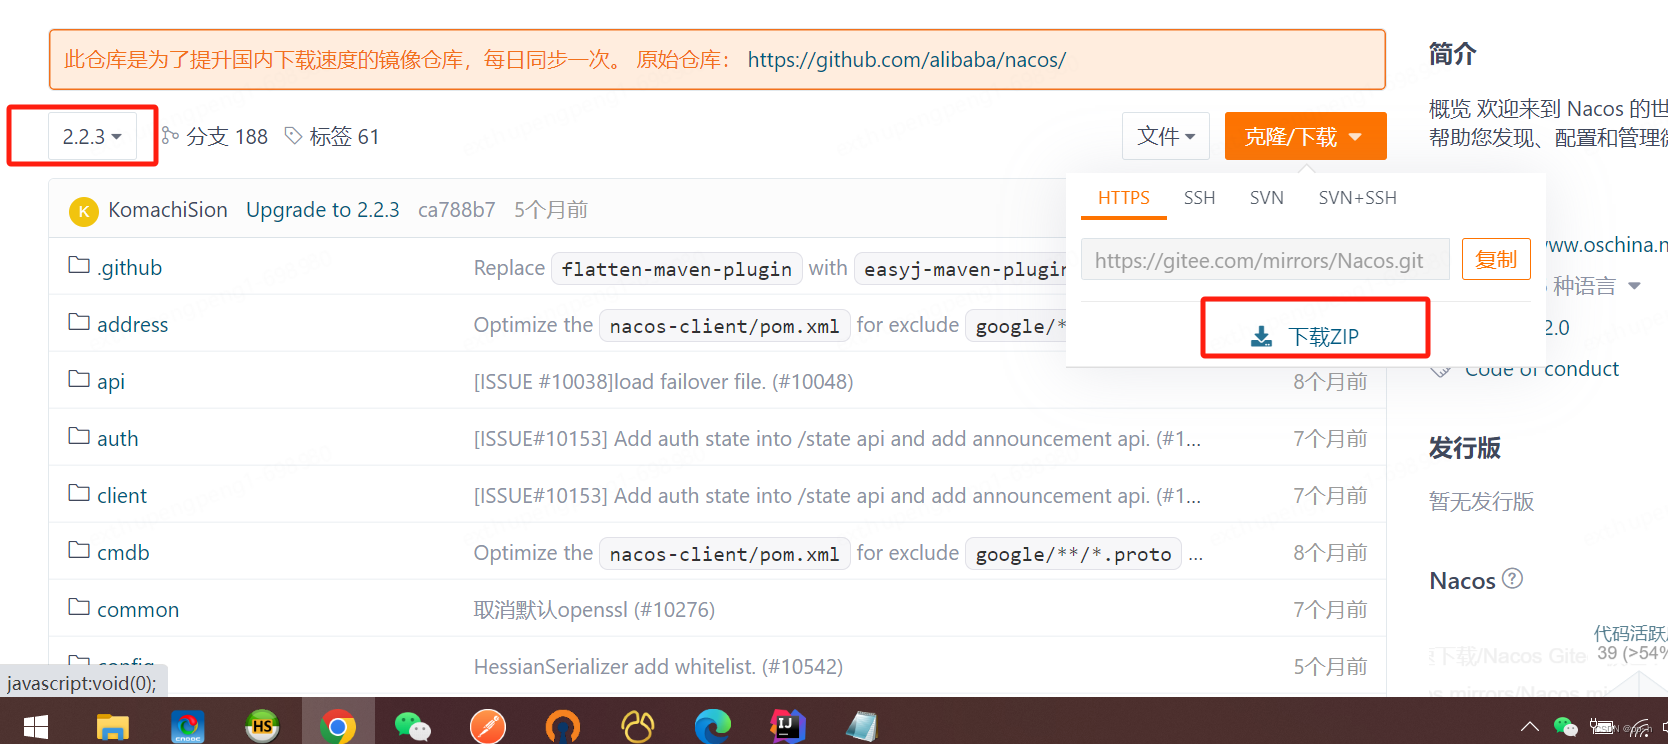Expand the 文件 dropdown
The width and height of the screenshot is (1668, 744).
click(x=1166, y=136)
